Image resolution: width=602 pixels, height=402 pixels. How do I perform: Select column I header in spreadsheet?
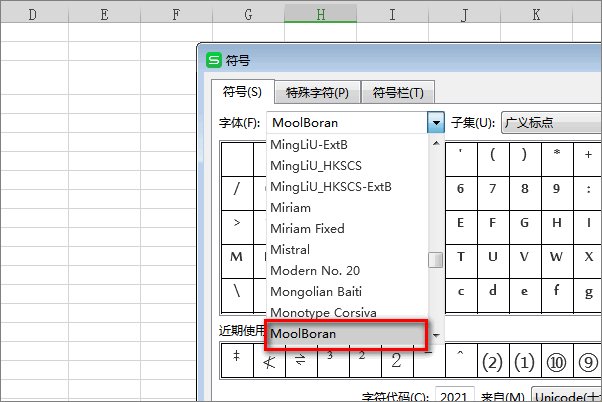click(x=392, y=14)
